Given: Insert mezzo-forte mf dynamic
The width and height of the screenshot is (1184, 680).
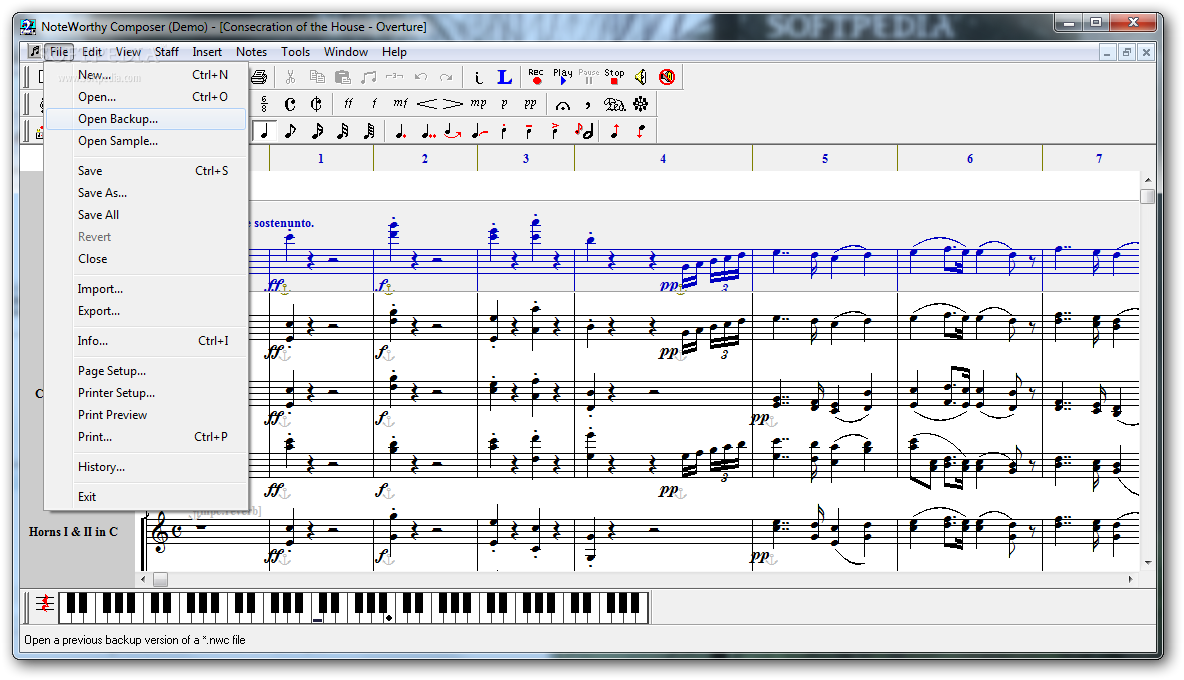Looking at the screenshot, I should [400, 104].
